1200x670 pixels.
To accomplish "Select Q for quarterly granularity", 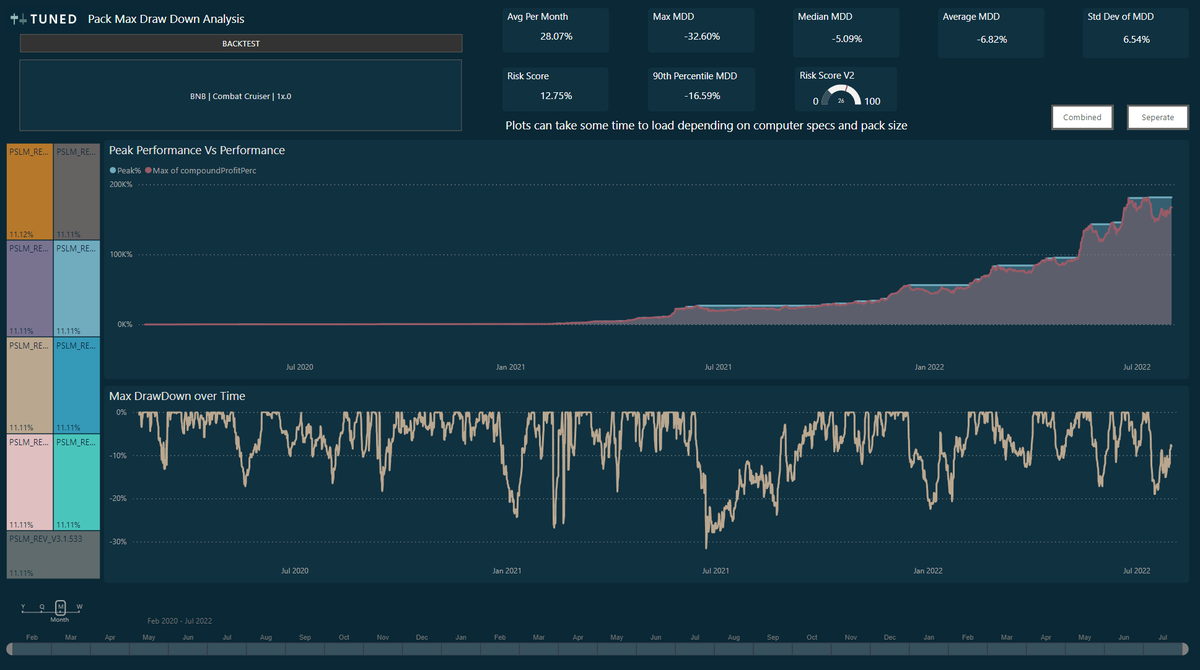I will click(41, 607).
